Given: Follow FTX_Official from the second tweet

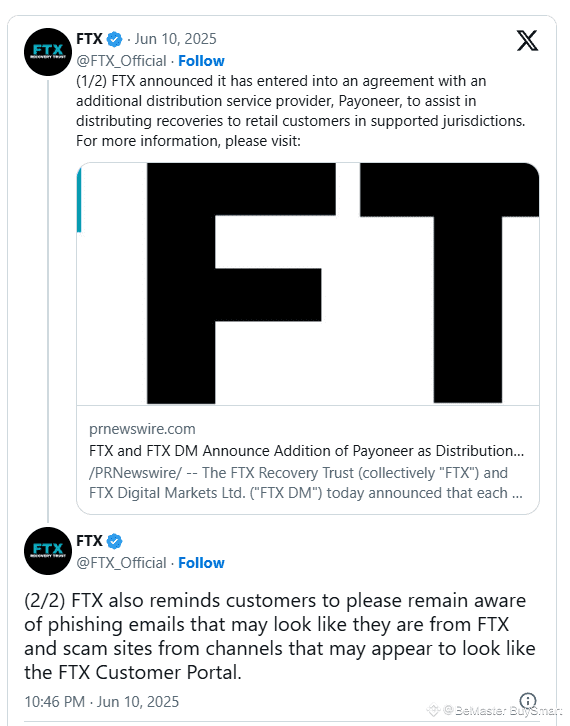Looking at the screenshot, I should (x=201, y=563).
